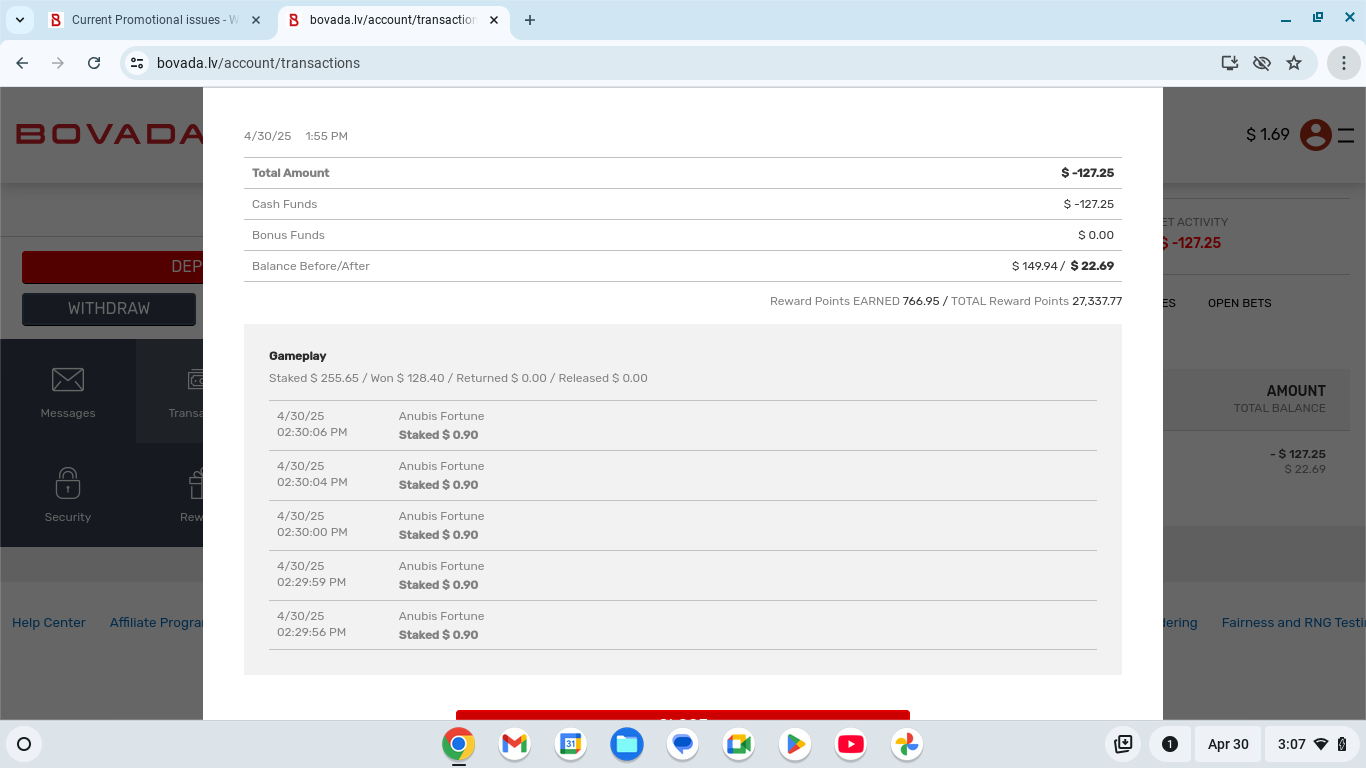Open the Files app in shelf
The width and height of the screenshot is (1366, 768).
coord(627,744)
